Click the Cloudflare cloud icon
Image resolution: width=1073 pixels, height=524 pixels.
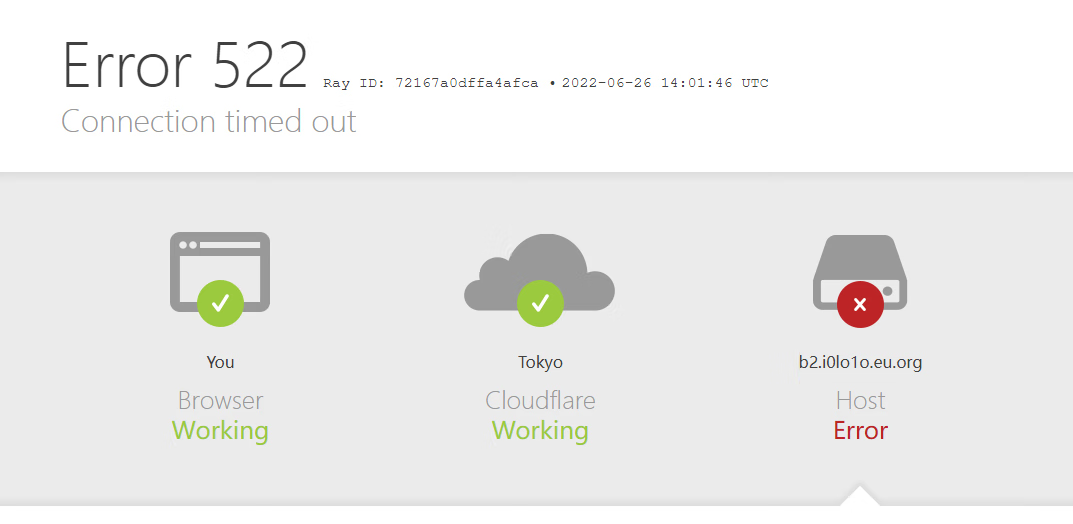coord(539,272)
